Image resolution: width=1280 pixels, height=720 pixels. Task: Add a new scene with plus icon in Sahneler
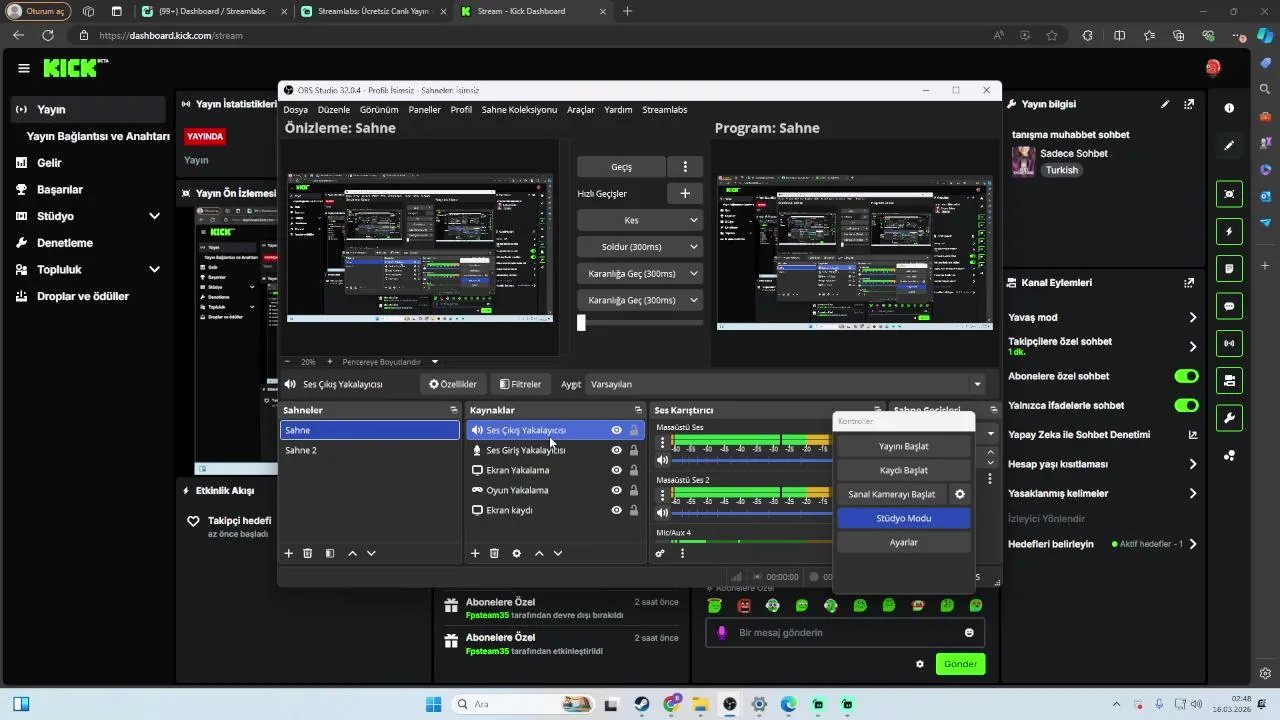(289, 553)
